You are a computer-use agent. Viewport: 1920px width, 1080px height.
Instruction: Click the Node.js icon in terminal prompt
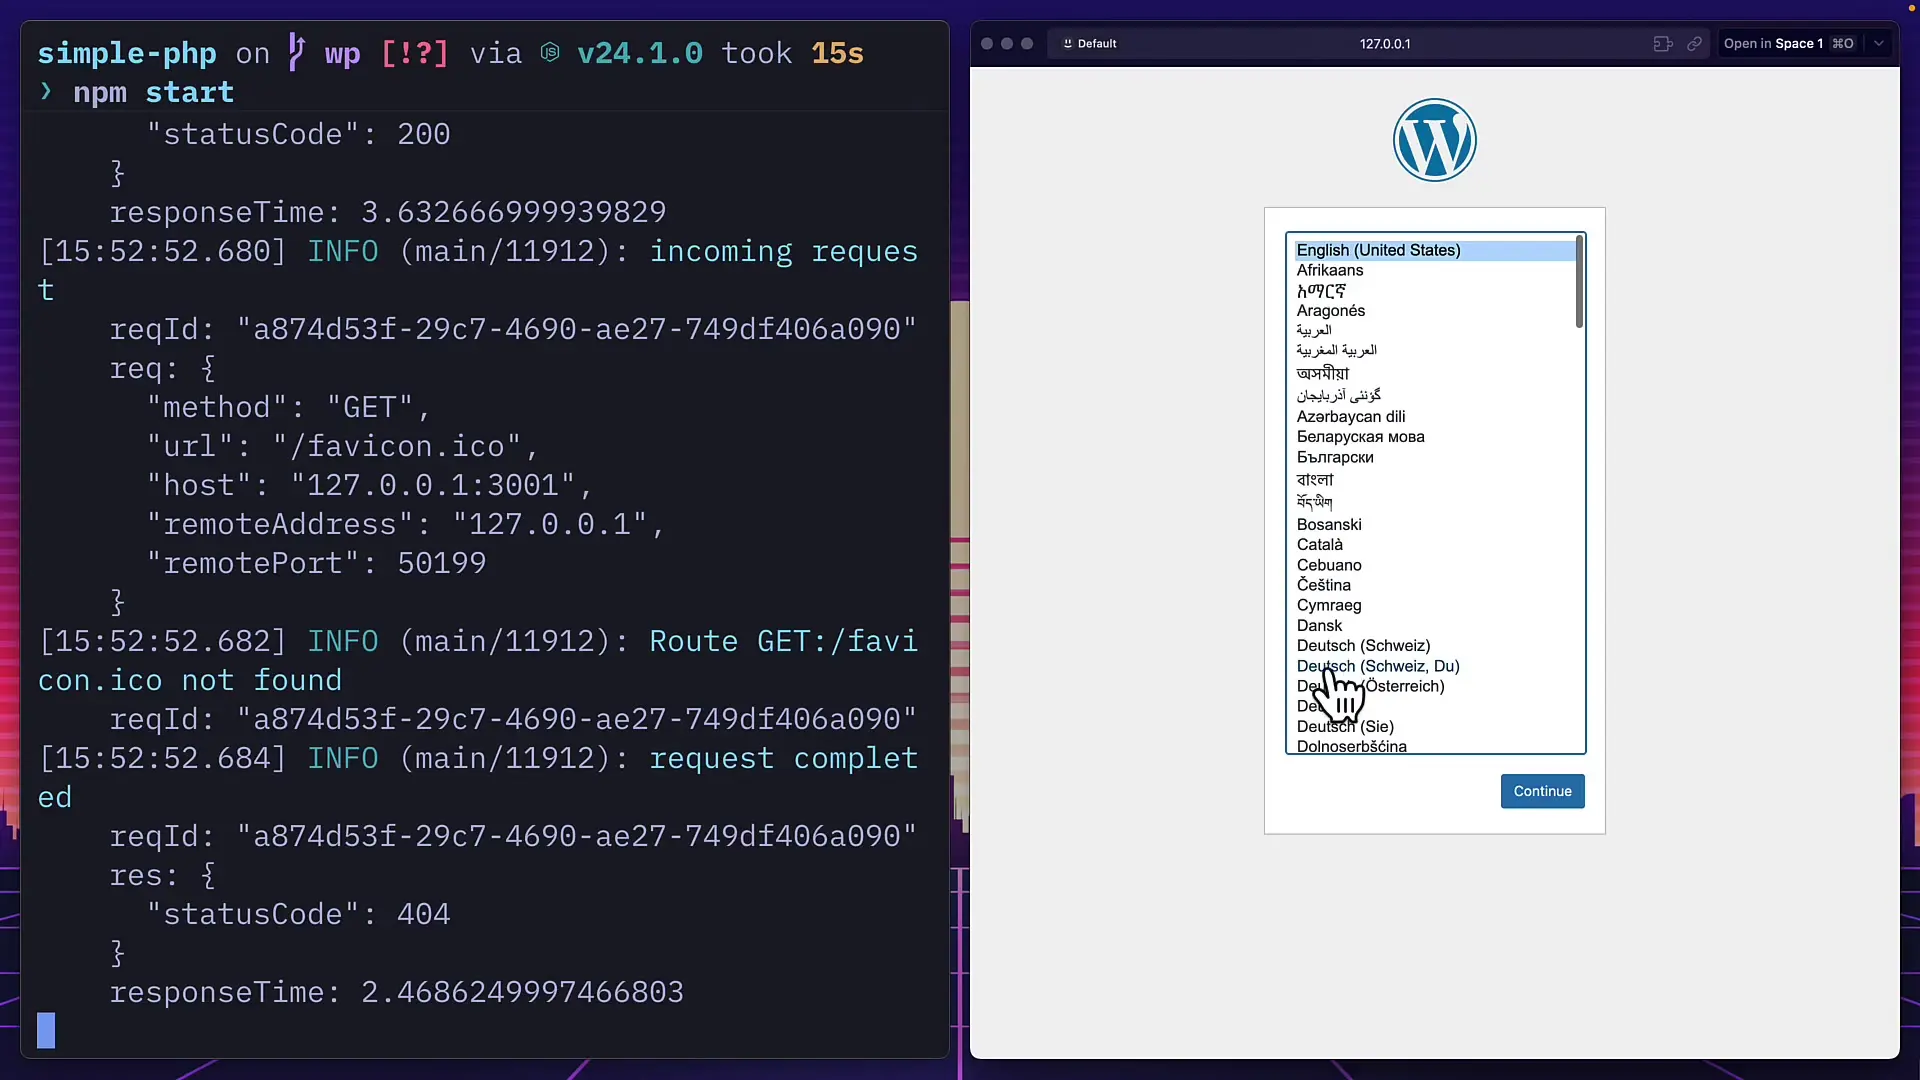coord(550,52)
